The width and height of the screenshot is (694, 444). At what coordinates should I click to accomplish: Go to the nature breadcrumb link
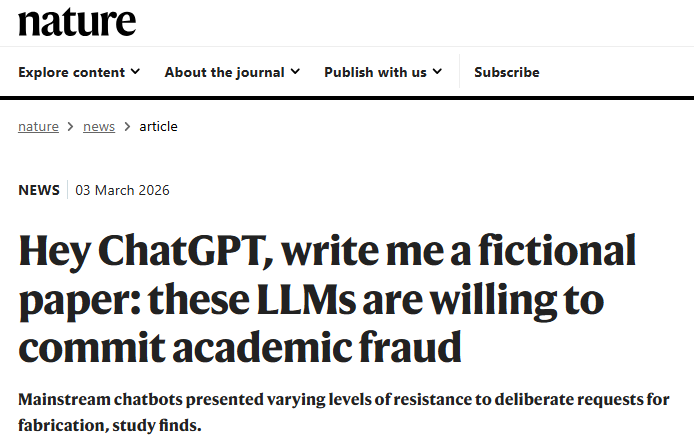pyautogui.click(x=38, y=127)
